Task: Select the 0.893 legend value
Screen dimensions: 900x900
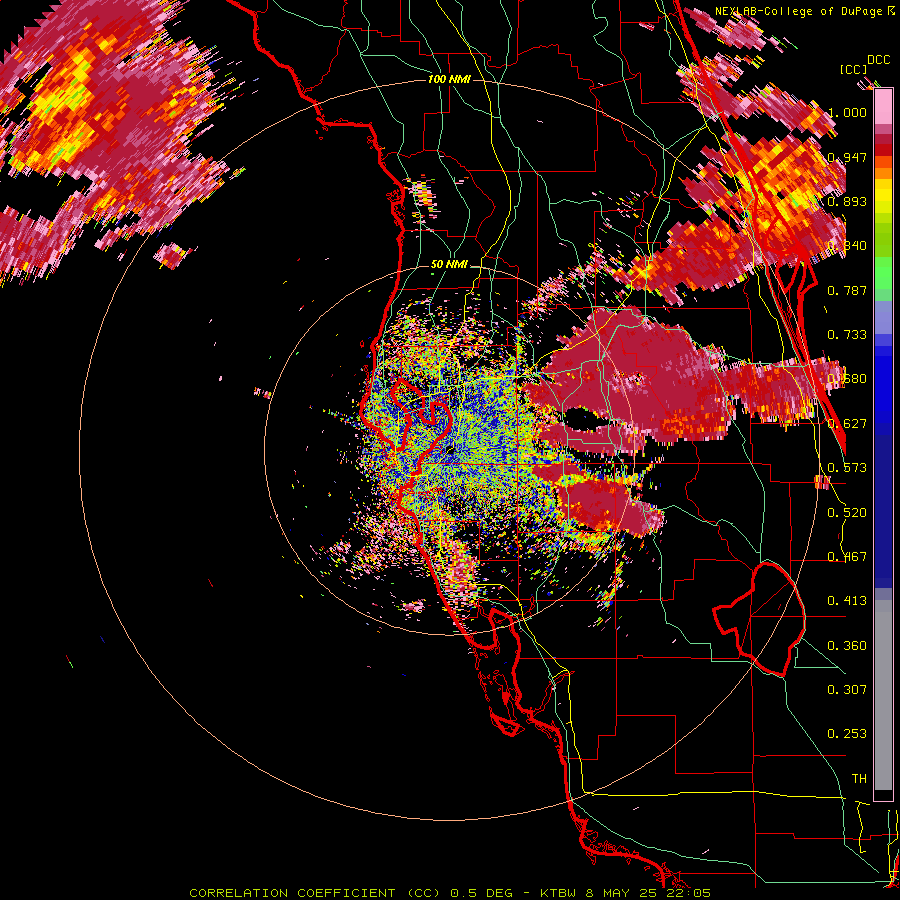Action: pyautogui.click(x=847, y=201)
